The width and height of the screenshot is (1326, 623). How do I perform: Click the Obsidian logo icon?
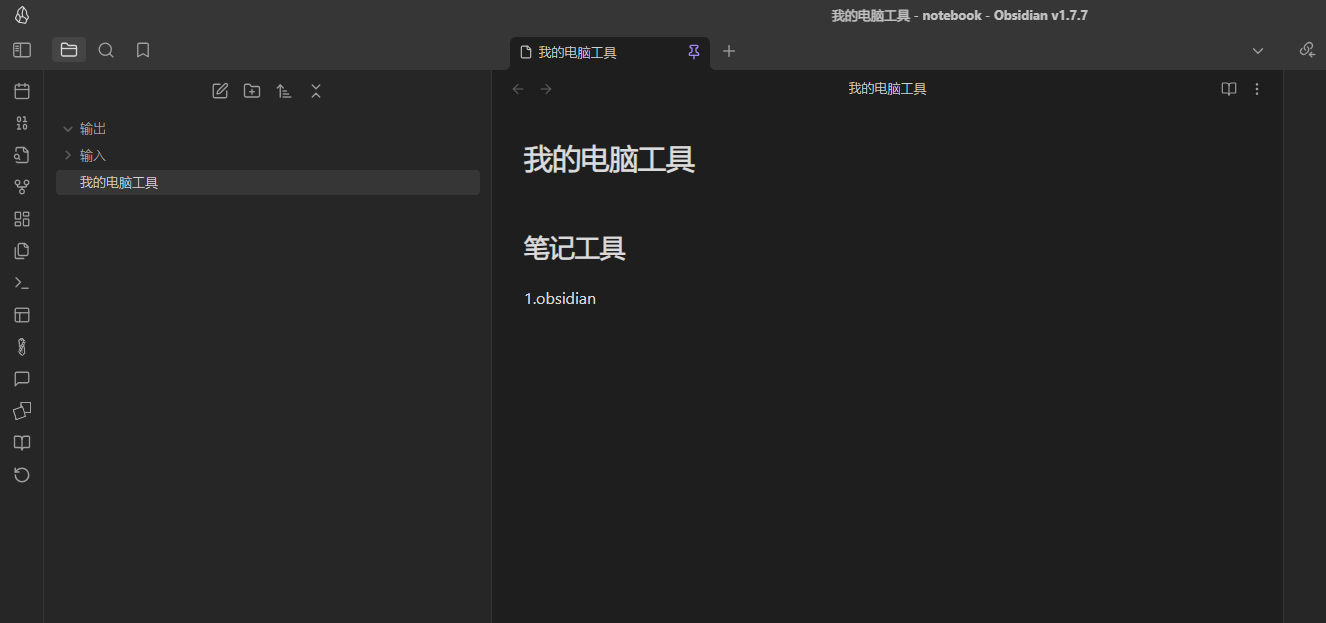[22, 16]
